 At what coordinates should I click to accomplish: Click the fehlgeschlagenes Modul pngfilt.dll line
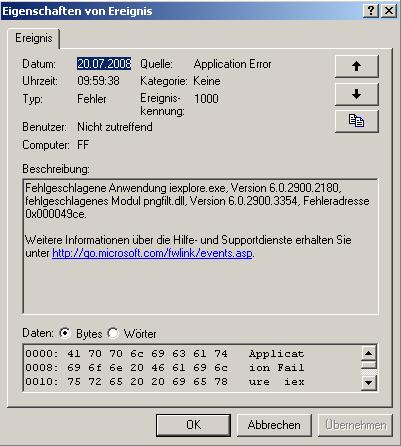(197, 201)
